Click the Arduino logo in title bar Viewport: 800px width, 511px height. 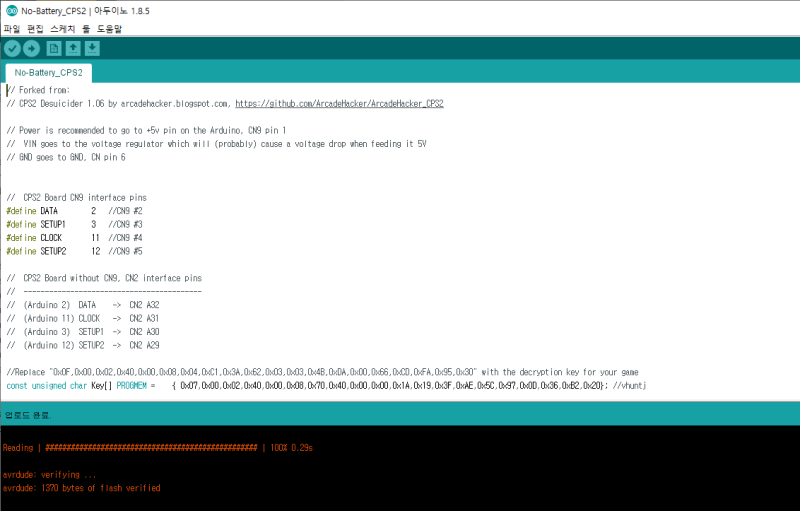pos(11,11)
